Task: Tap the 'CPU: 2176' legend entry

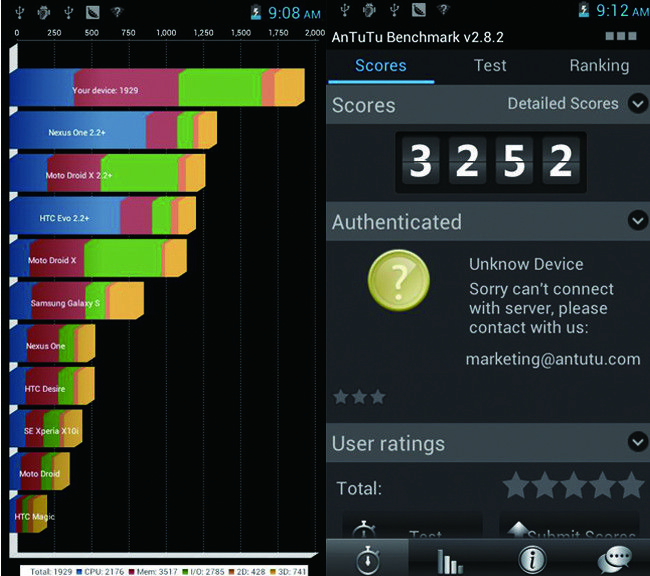Action: click(100, 571)
